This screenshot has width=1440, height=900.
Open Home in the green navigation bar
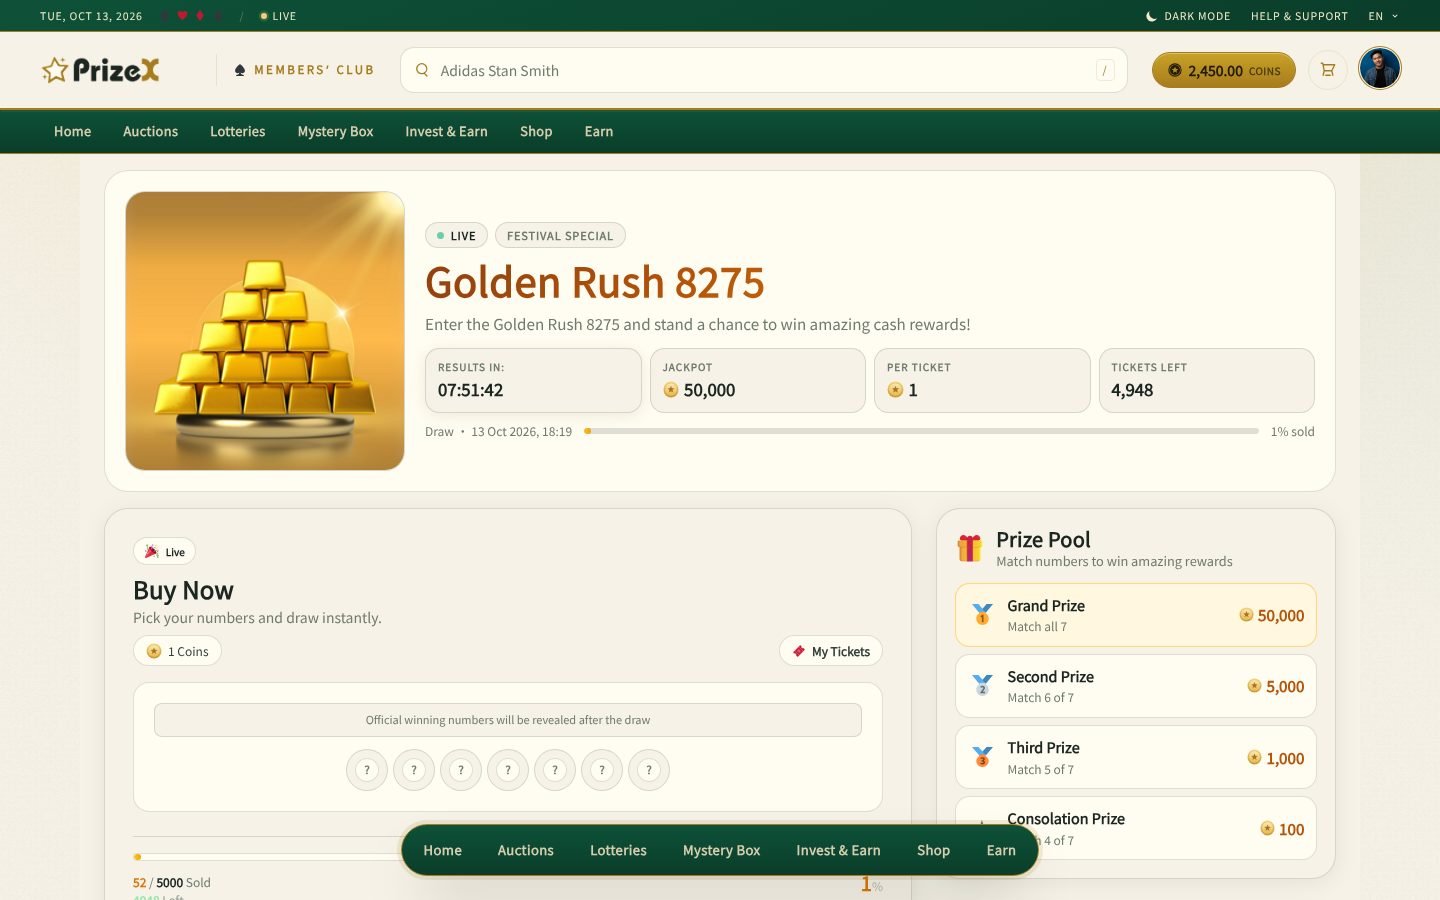pyautogui.click(x=72, y=131)
